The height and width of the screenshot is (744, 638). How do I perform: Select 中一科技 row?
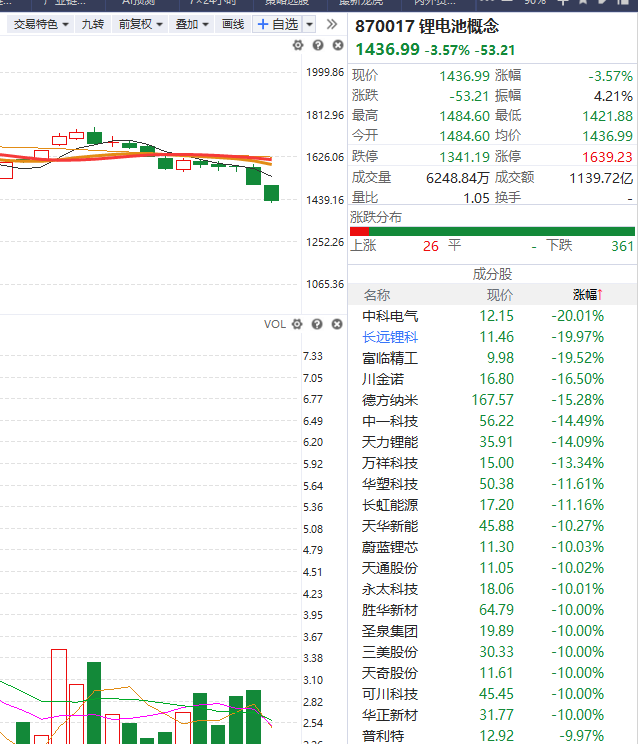click(x=492, y=421)
